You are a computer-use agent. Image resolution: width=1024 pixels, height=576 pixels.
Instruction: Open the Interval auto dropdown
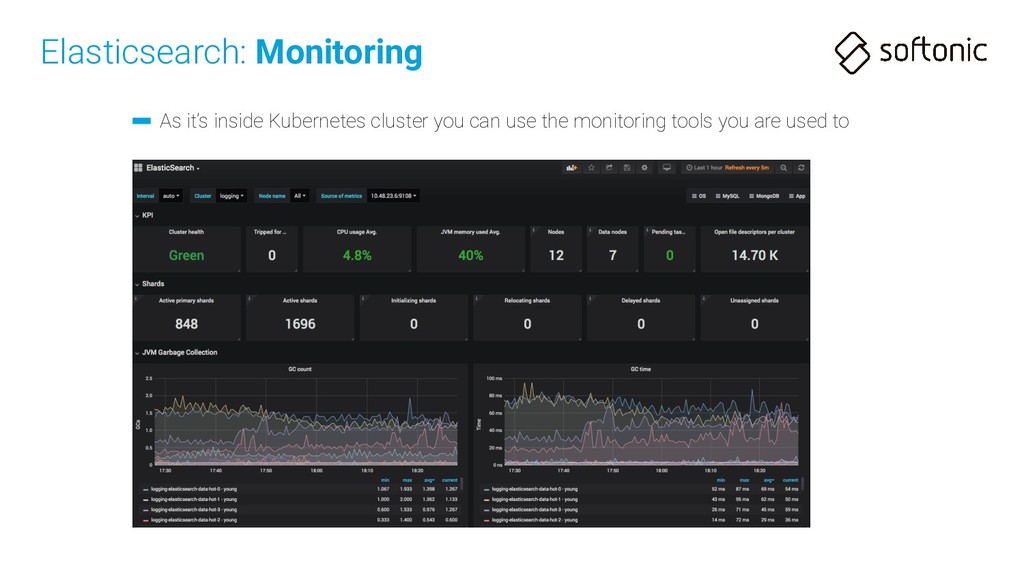[170, 196]
